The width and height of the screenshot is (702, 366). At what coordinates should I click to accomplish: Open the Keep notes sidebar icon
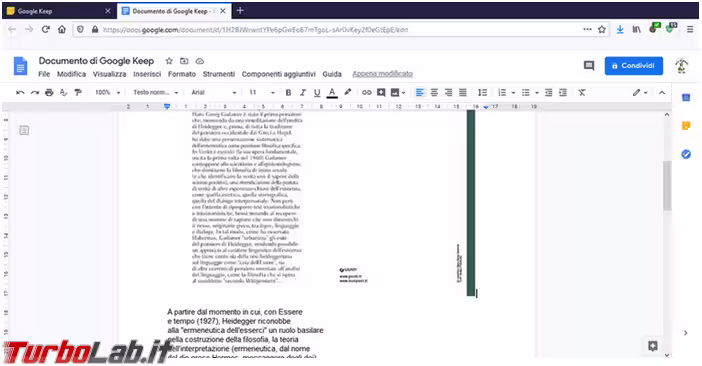[x=686, y=126]
